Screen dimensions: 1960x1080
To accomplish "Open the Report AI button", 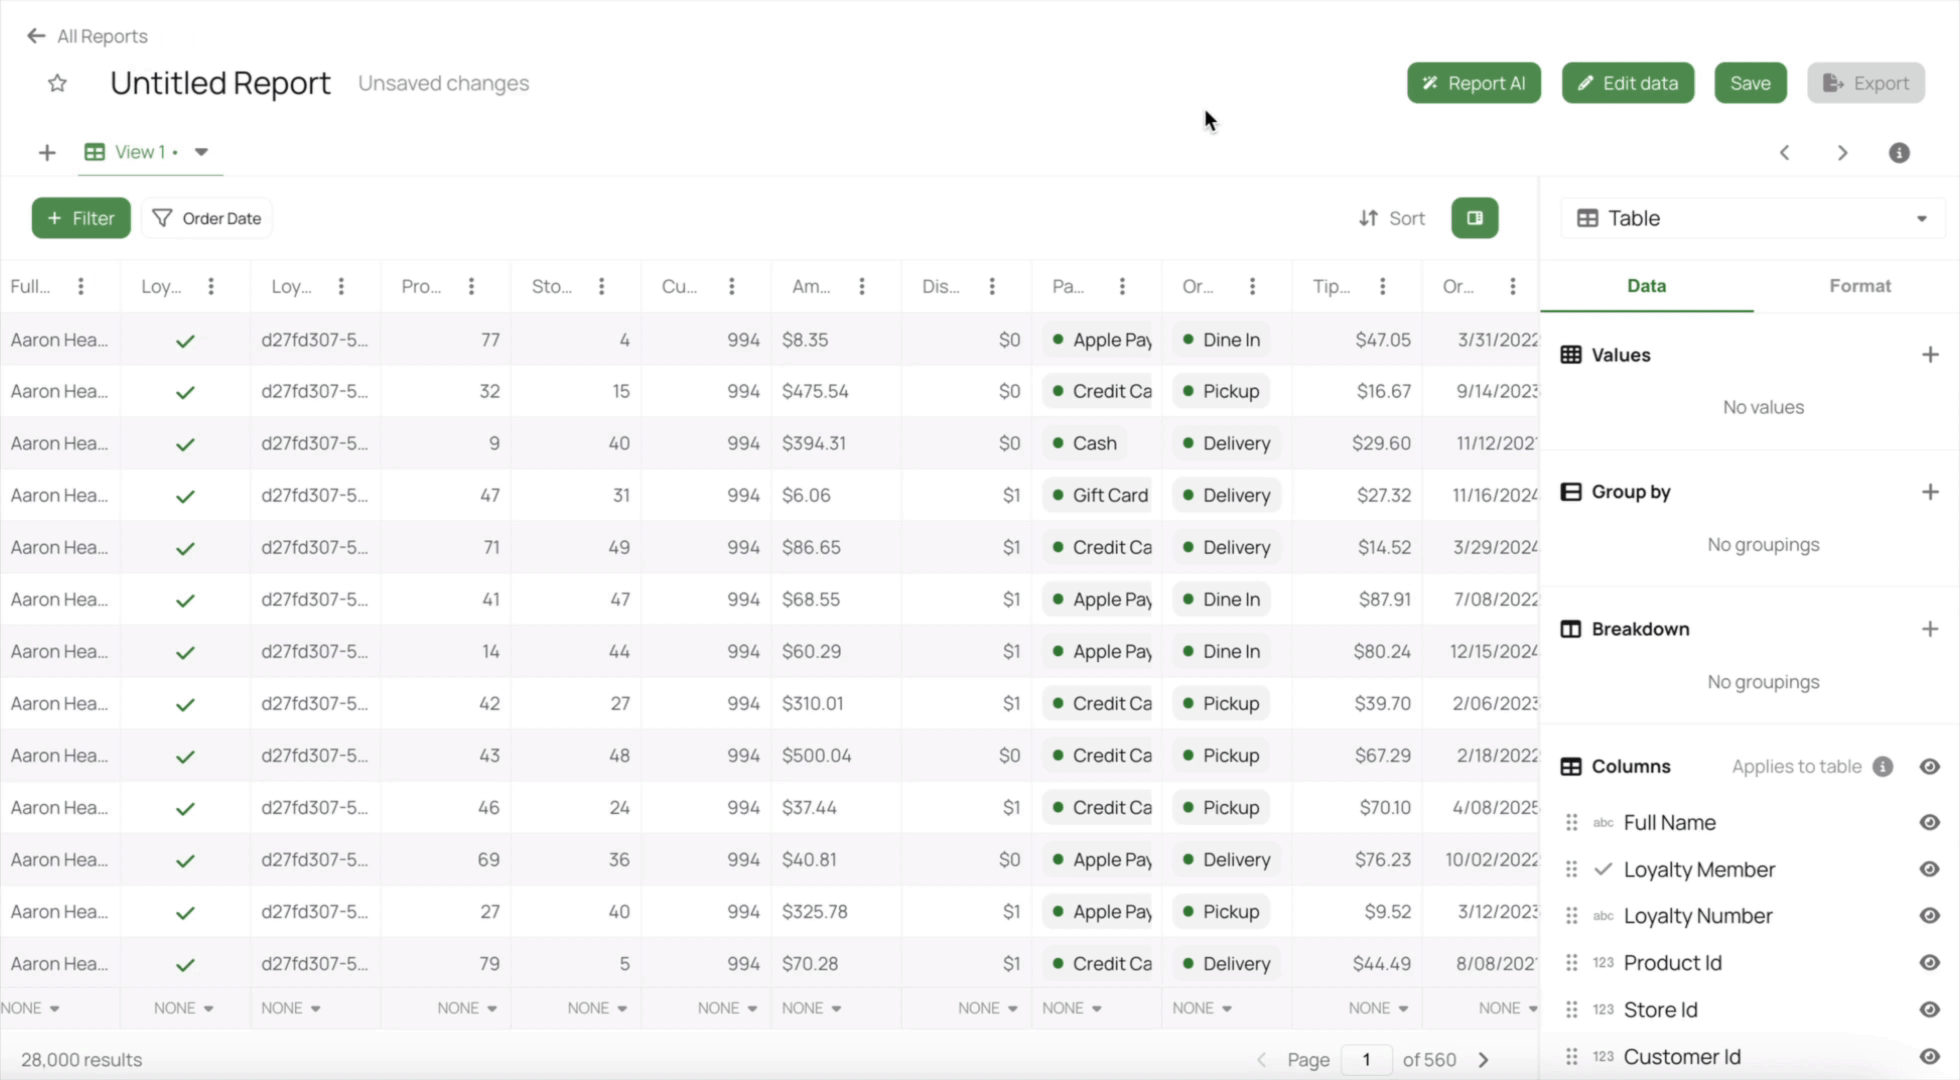I will (1473, 83).
